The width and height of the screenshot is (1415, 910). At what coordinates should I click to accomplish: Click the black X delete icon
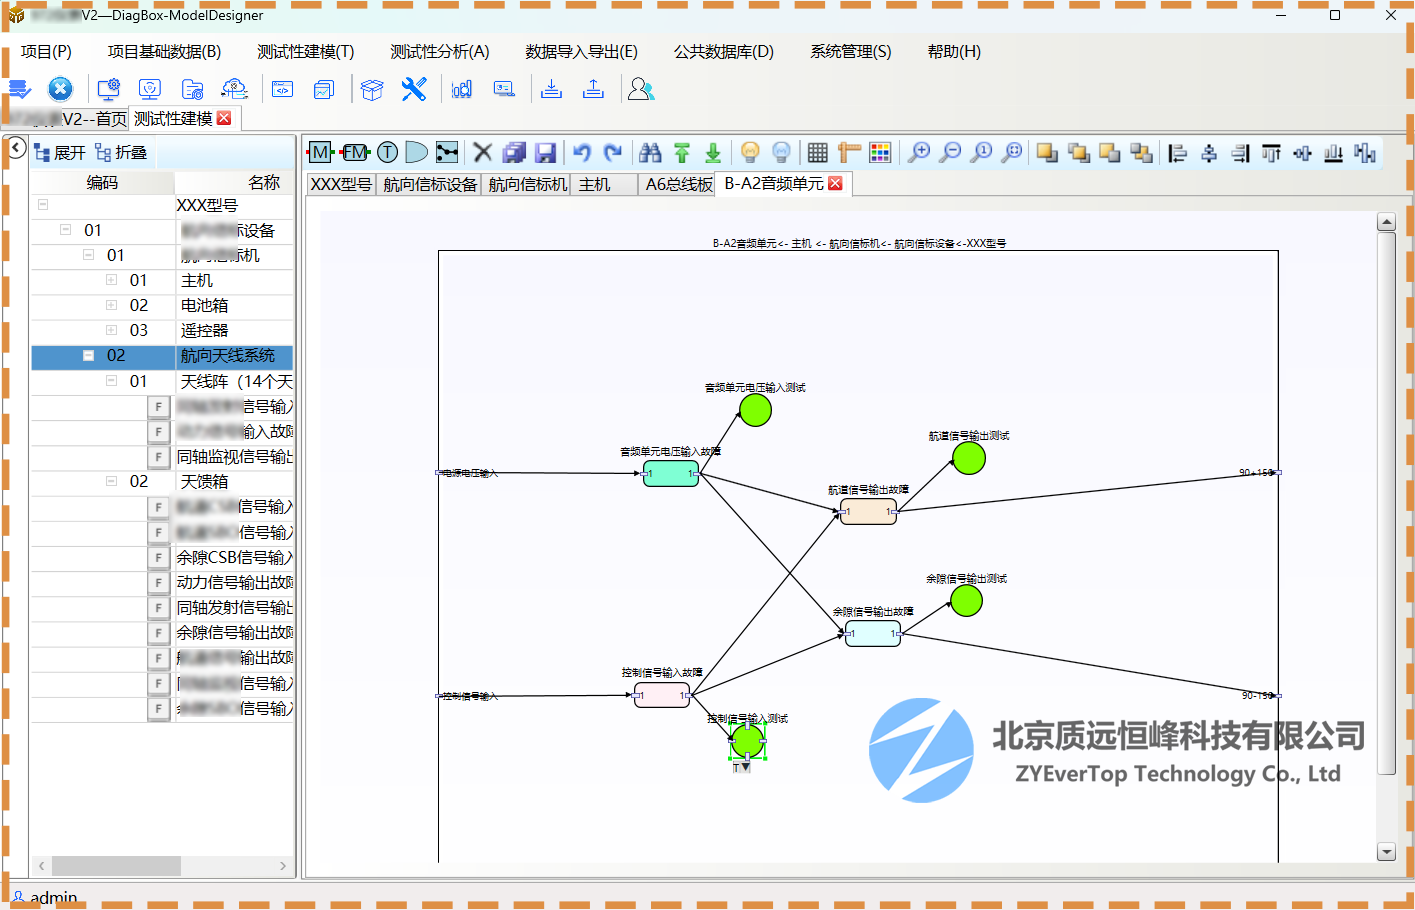[482, 152]
